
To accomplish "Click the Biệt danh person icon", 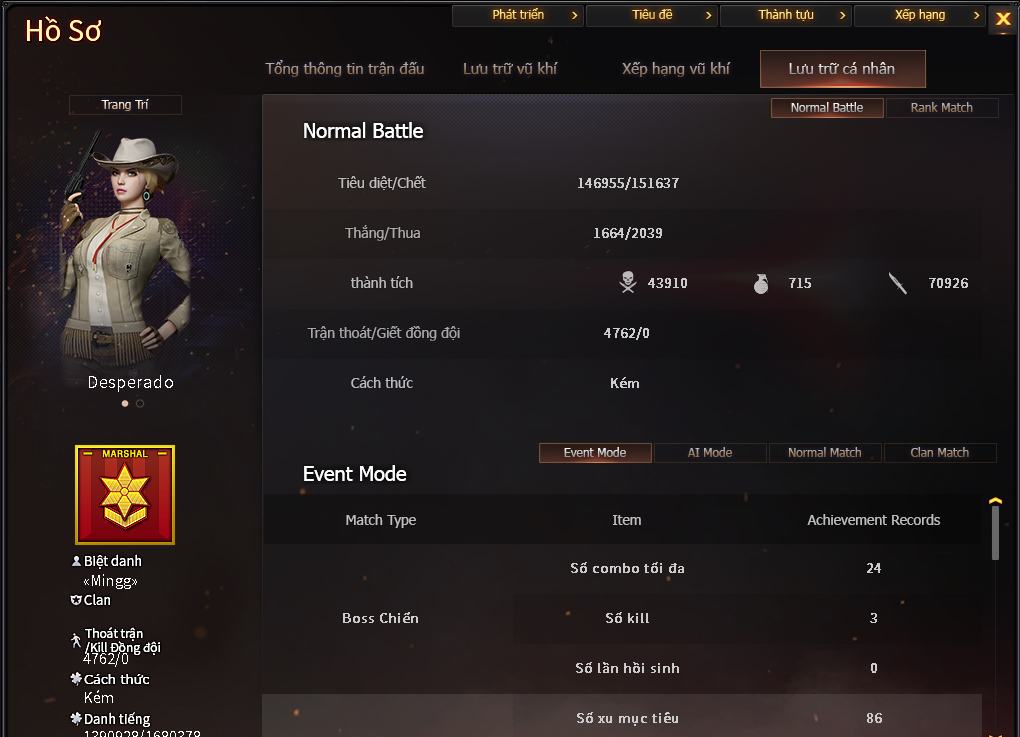I will click(x=76, y=561).
